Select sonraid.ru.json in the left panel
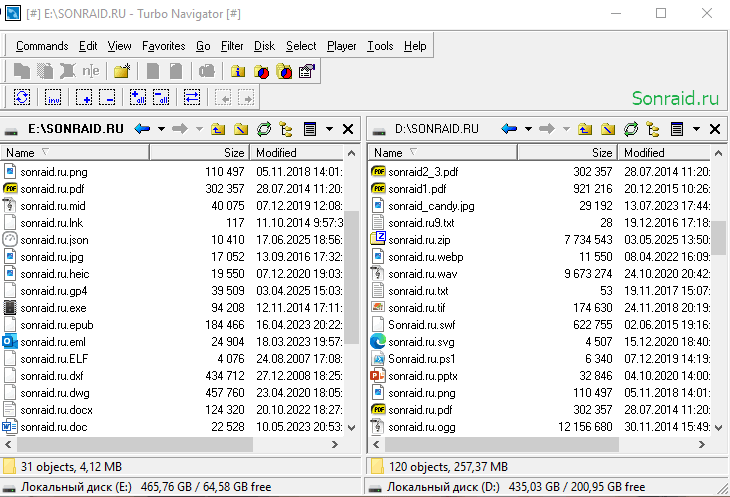 click(54, 240)
